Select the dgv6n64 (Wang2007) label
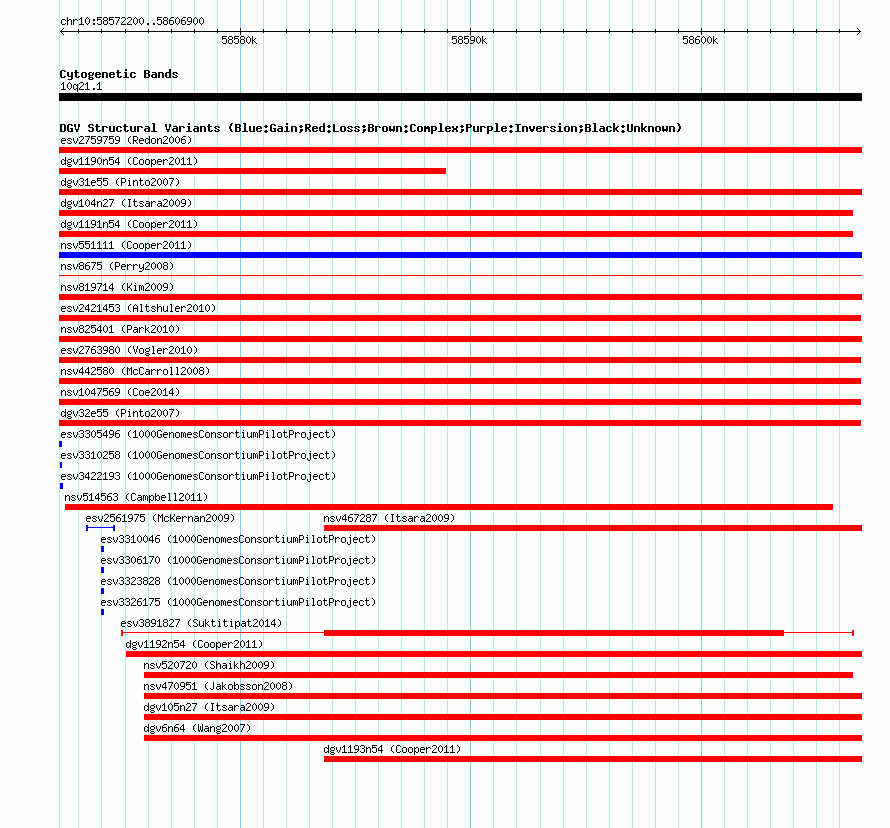The height and width of the screenshot is (828, 890). click(197, 728)
